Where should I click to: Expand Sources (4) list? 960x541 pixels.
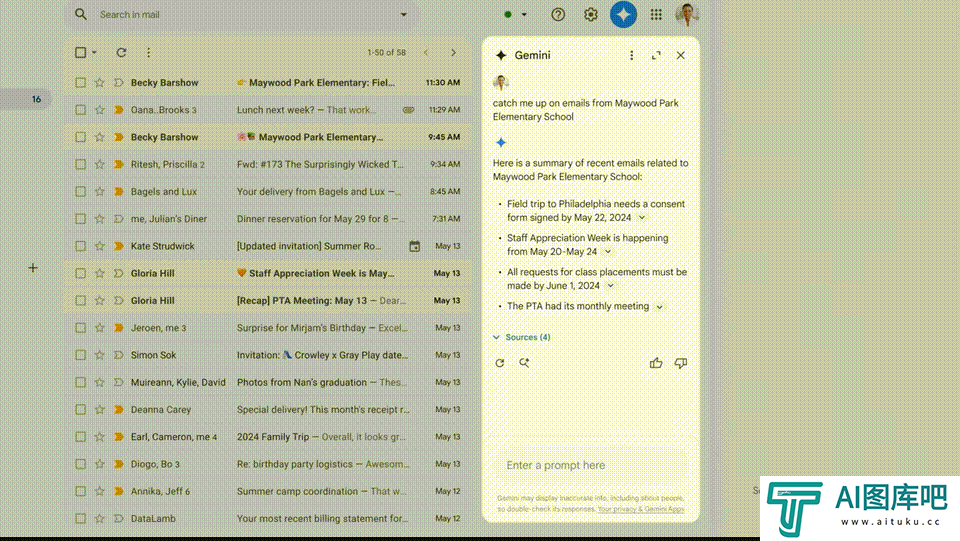point(522,337)
